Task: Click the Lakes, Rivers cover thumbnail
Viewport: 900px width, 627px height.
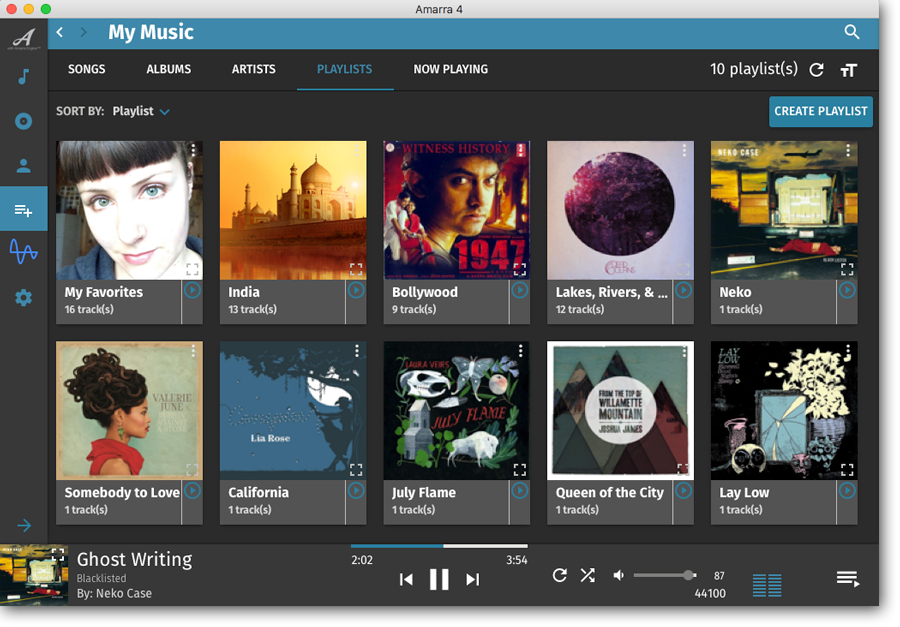Action: click(x=620, y=210)
